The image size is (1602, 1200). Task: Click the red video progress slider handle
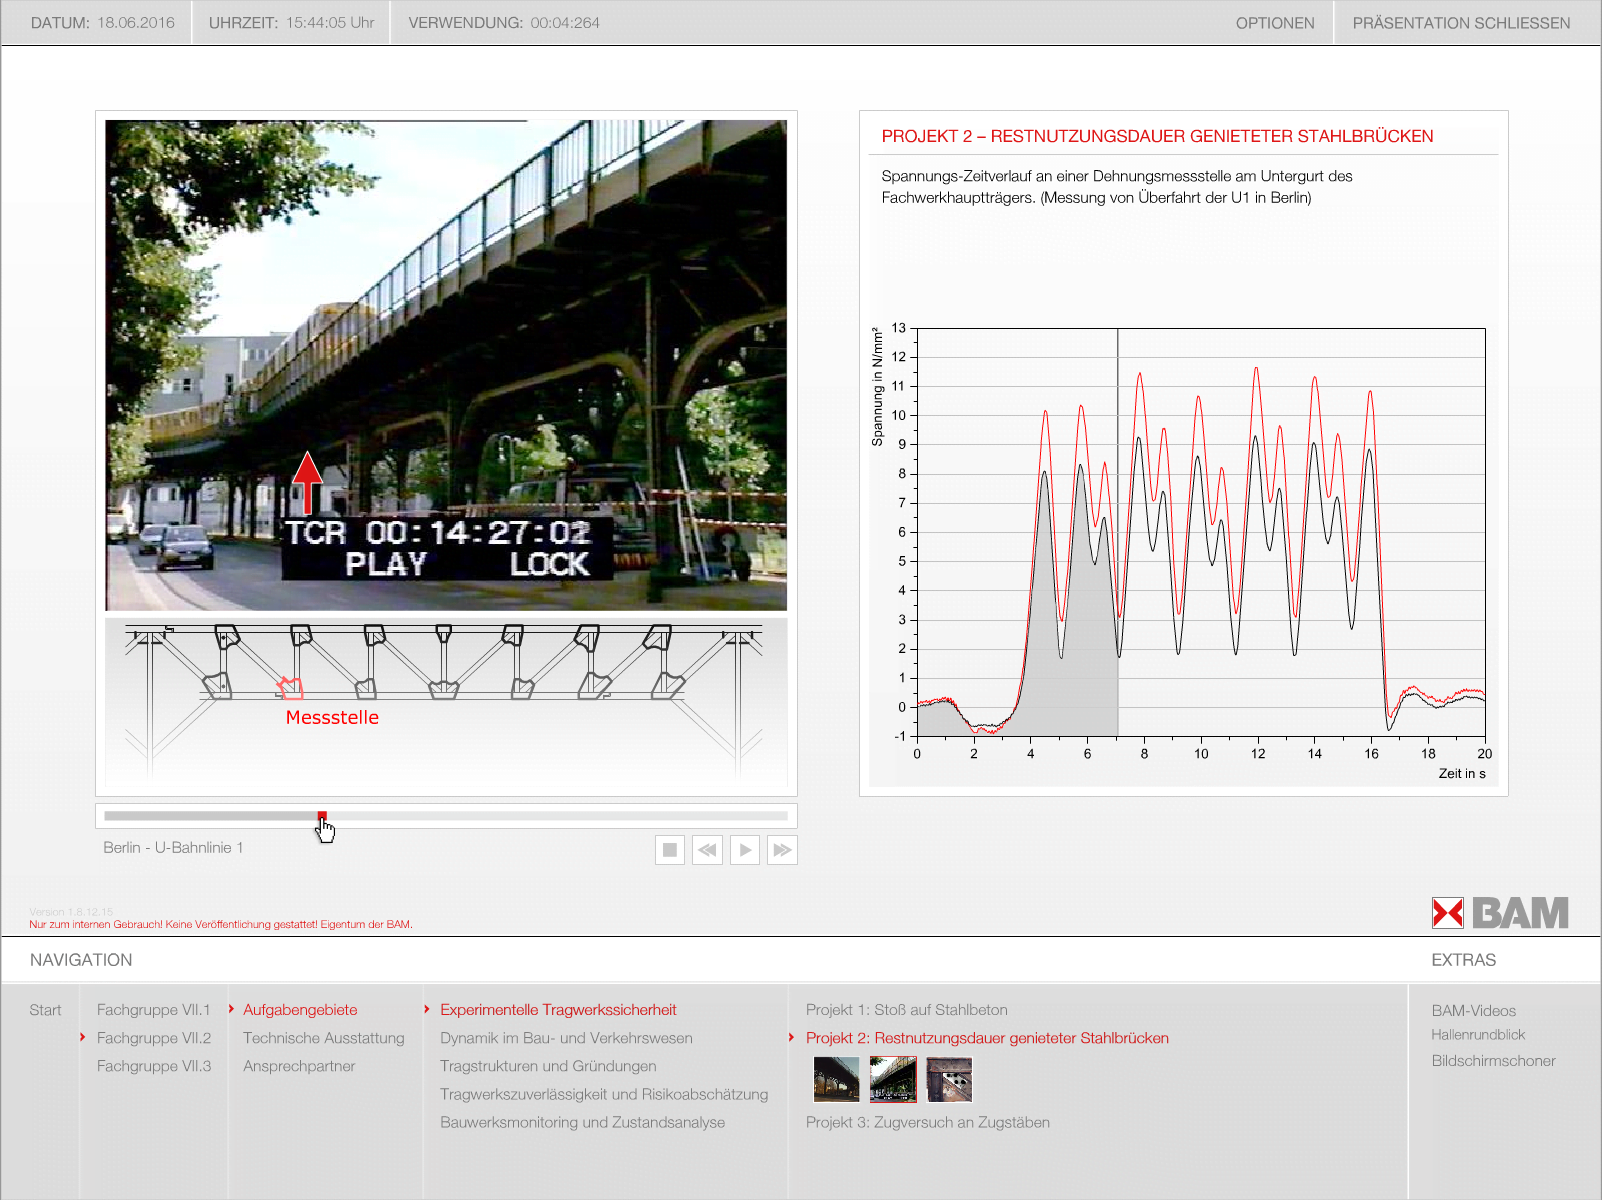322,816
